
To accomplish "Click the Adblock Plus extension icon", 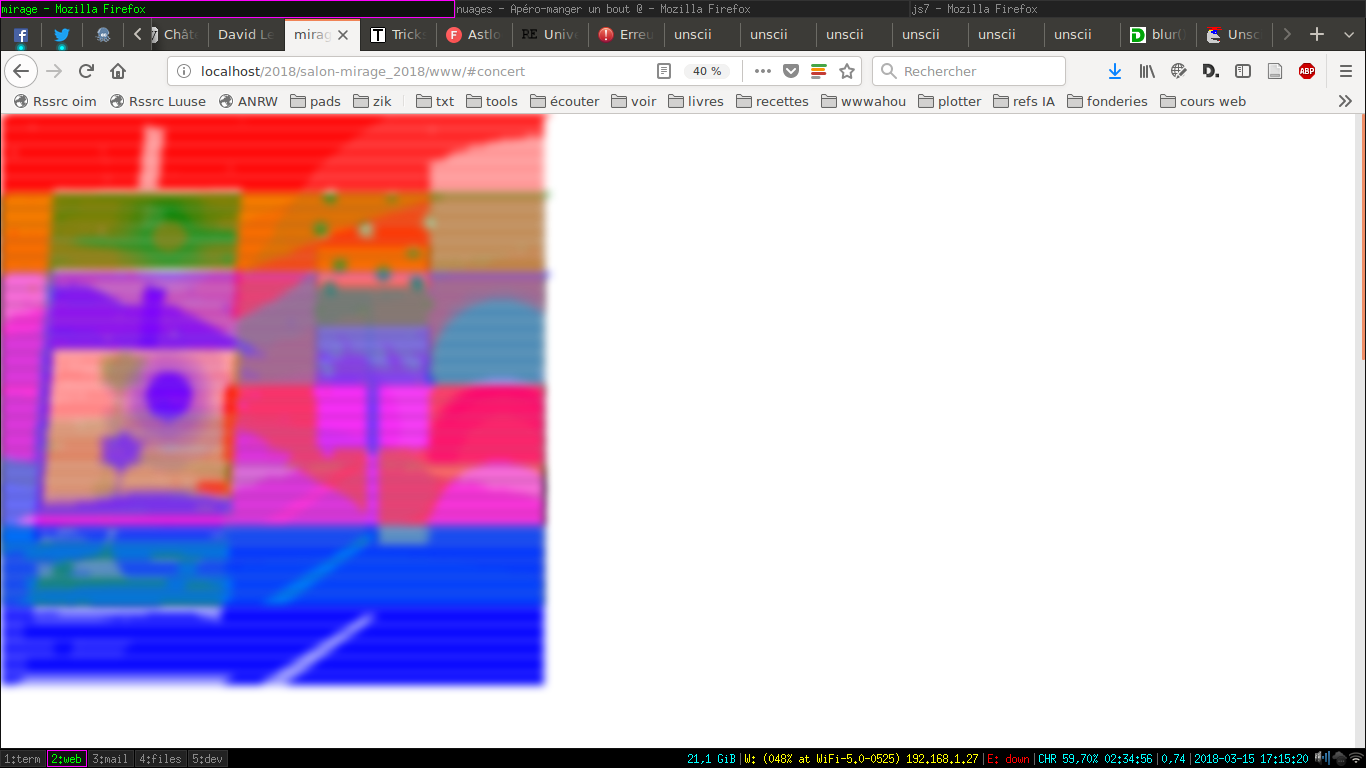I will click(1306, 71).
